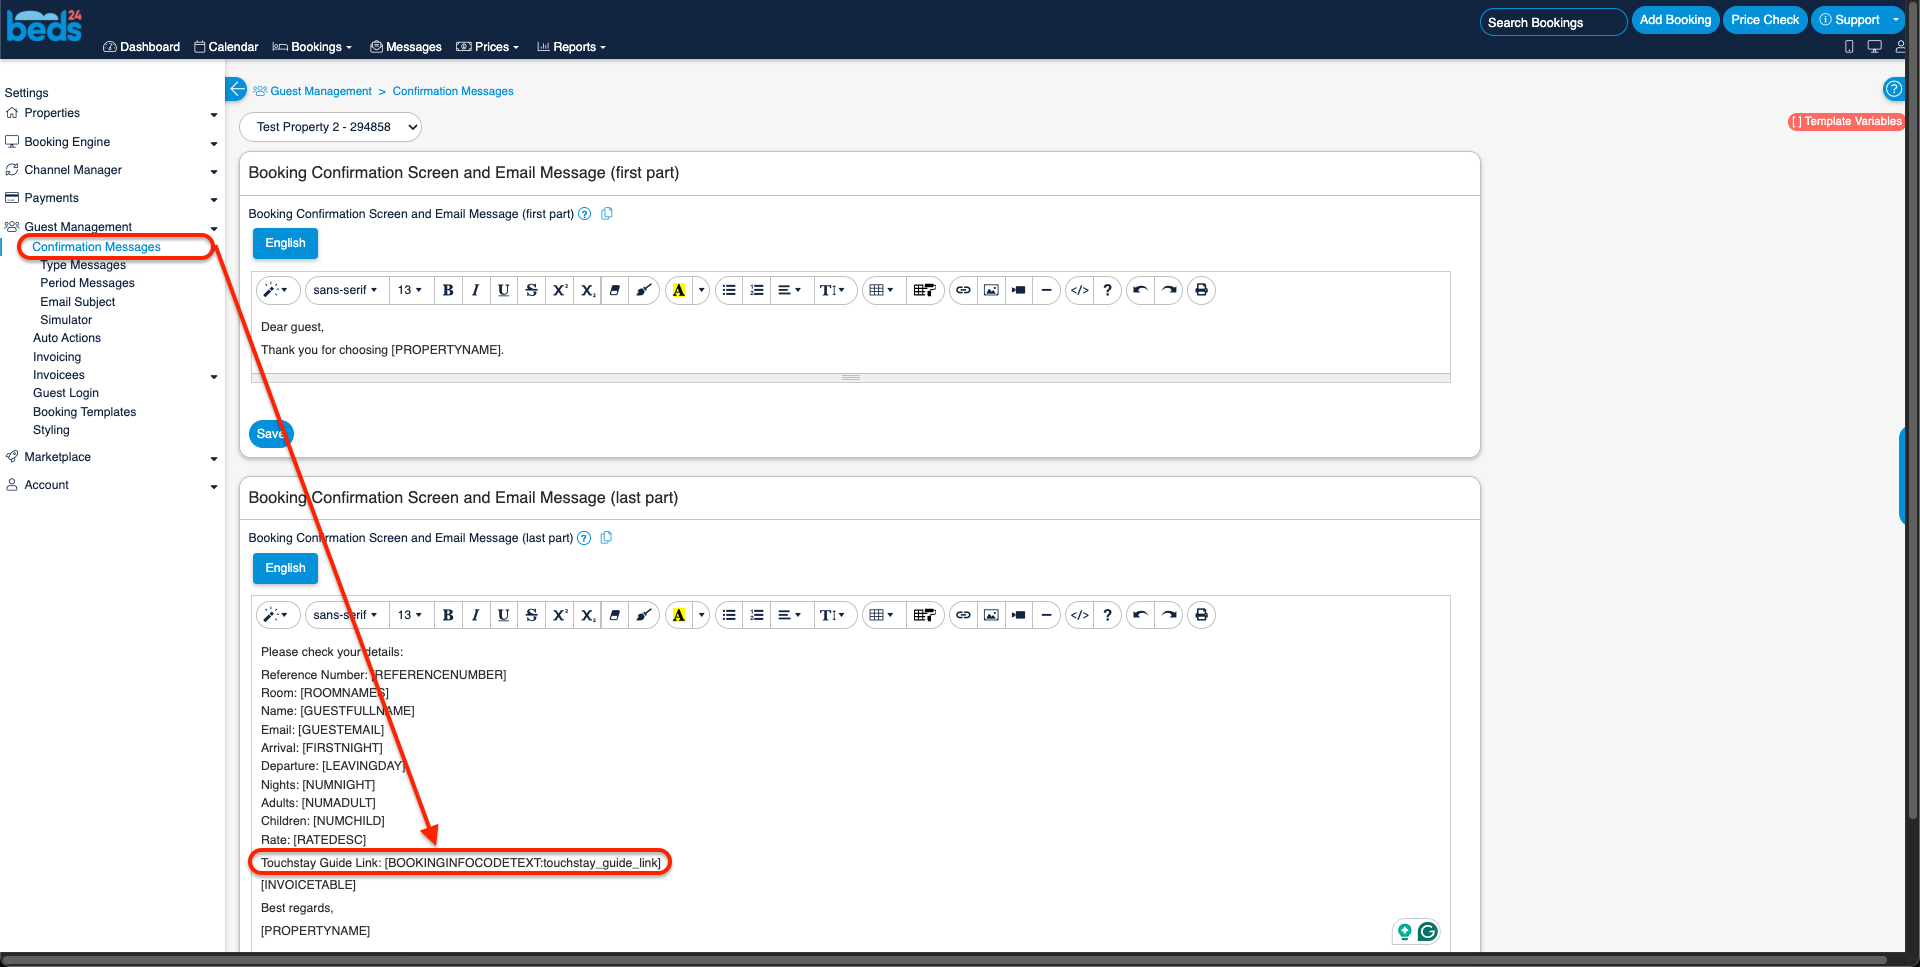Open help tooltip for the last part message
Screen dimensions: 1920x967
585,538
